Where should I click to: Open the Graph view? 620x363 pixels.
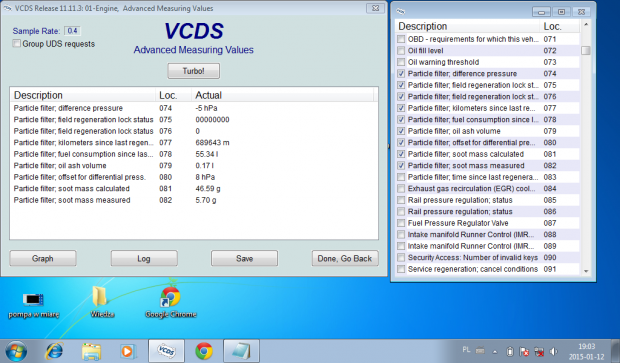43,258
